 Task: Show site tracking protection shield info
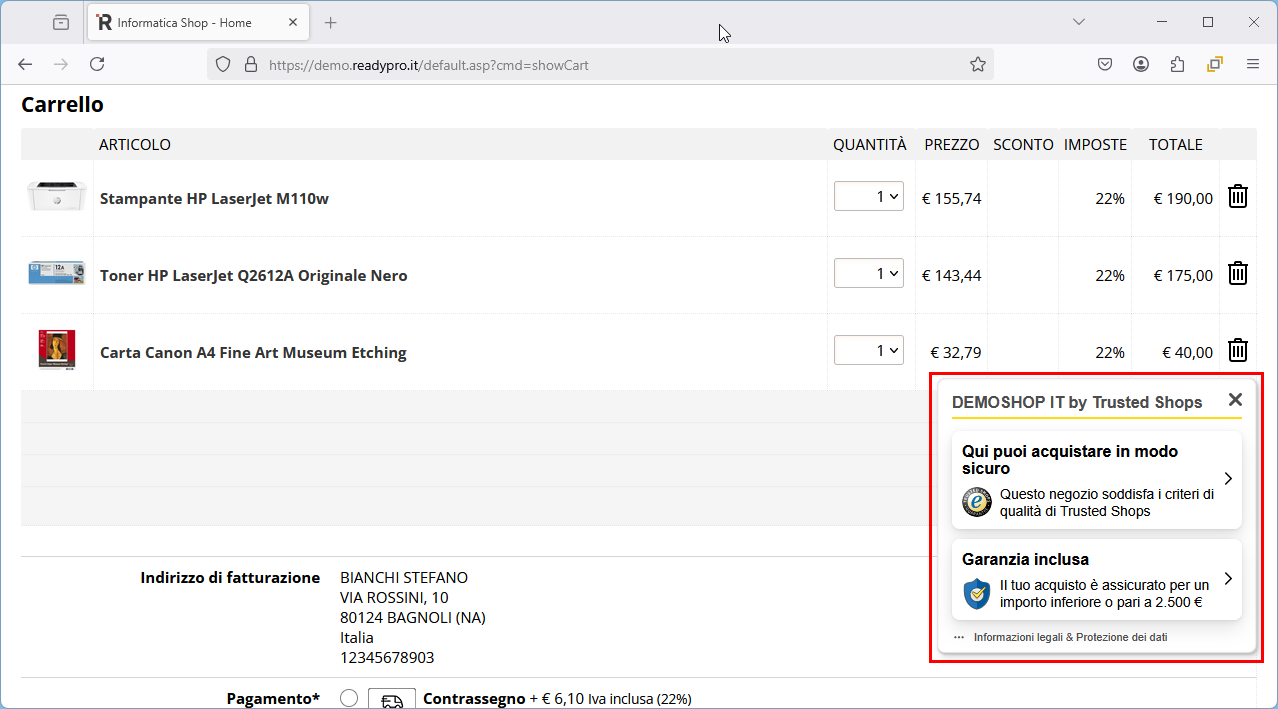click(x=224, y=64)
